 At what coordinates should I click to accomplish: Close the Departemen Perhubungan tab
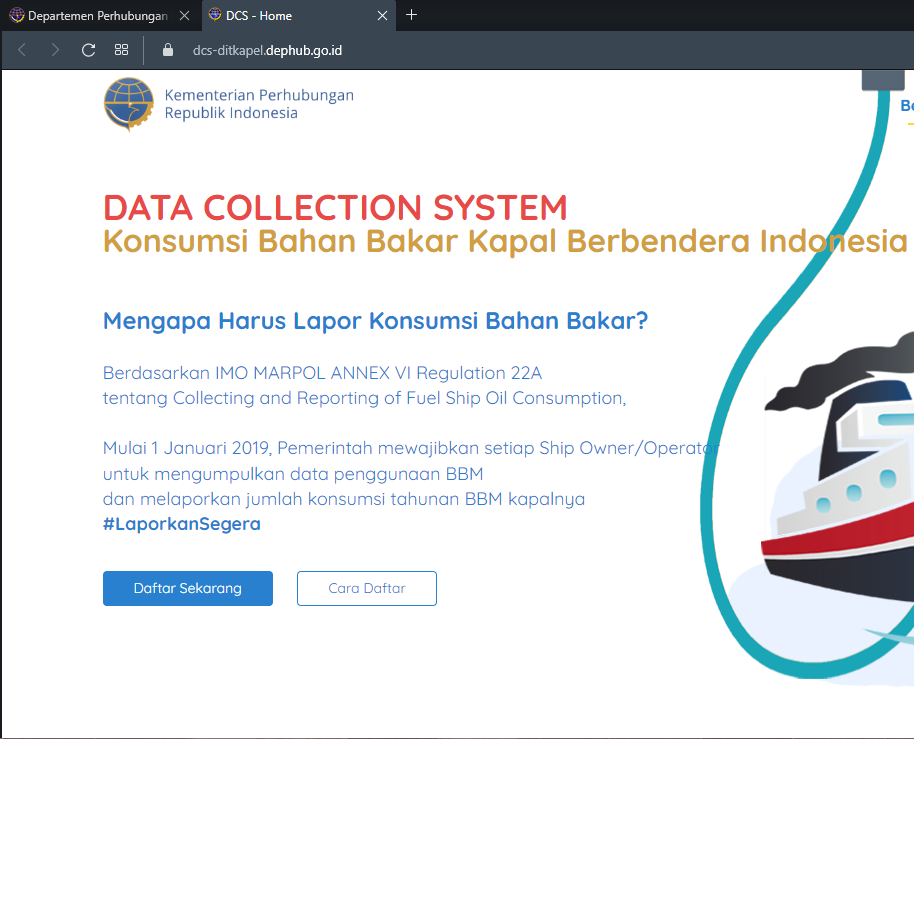[184, 15]
